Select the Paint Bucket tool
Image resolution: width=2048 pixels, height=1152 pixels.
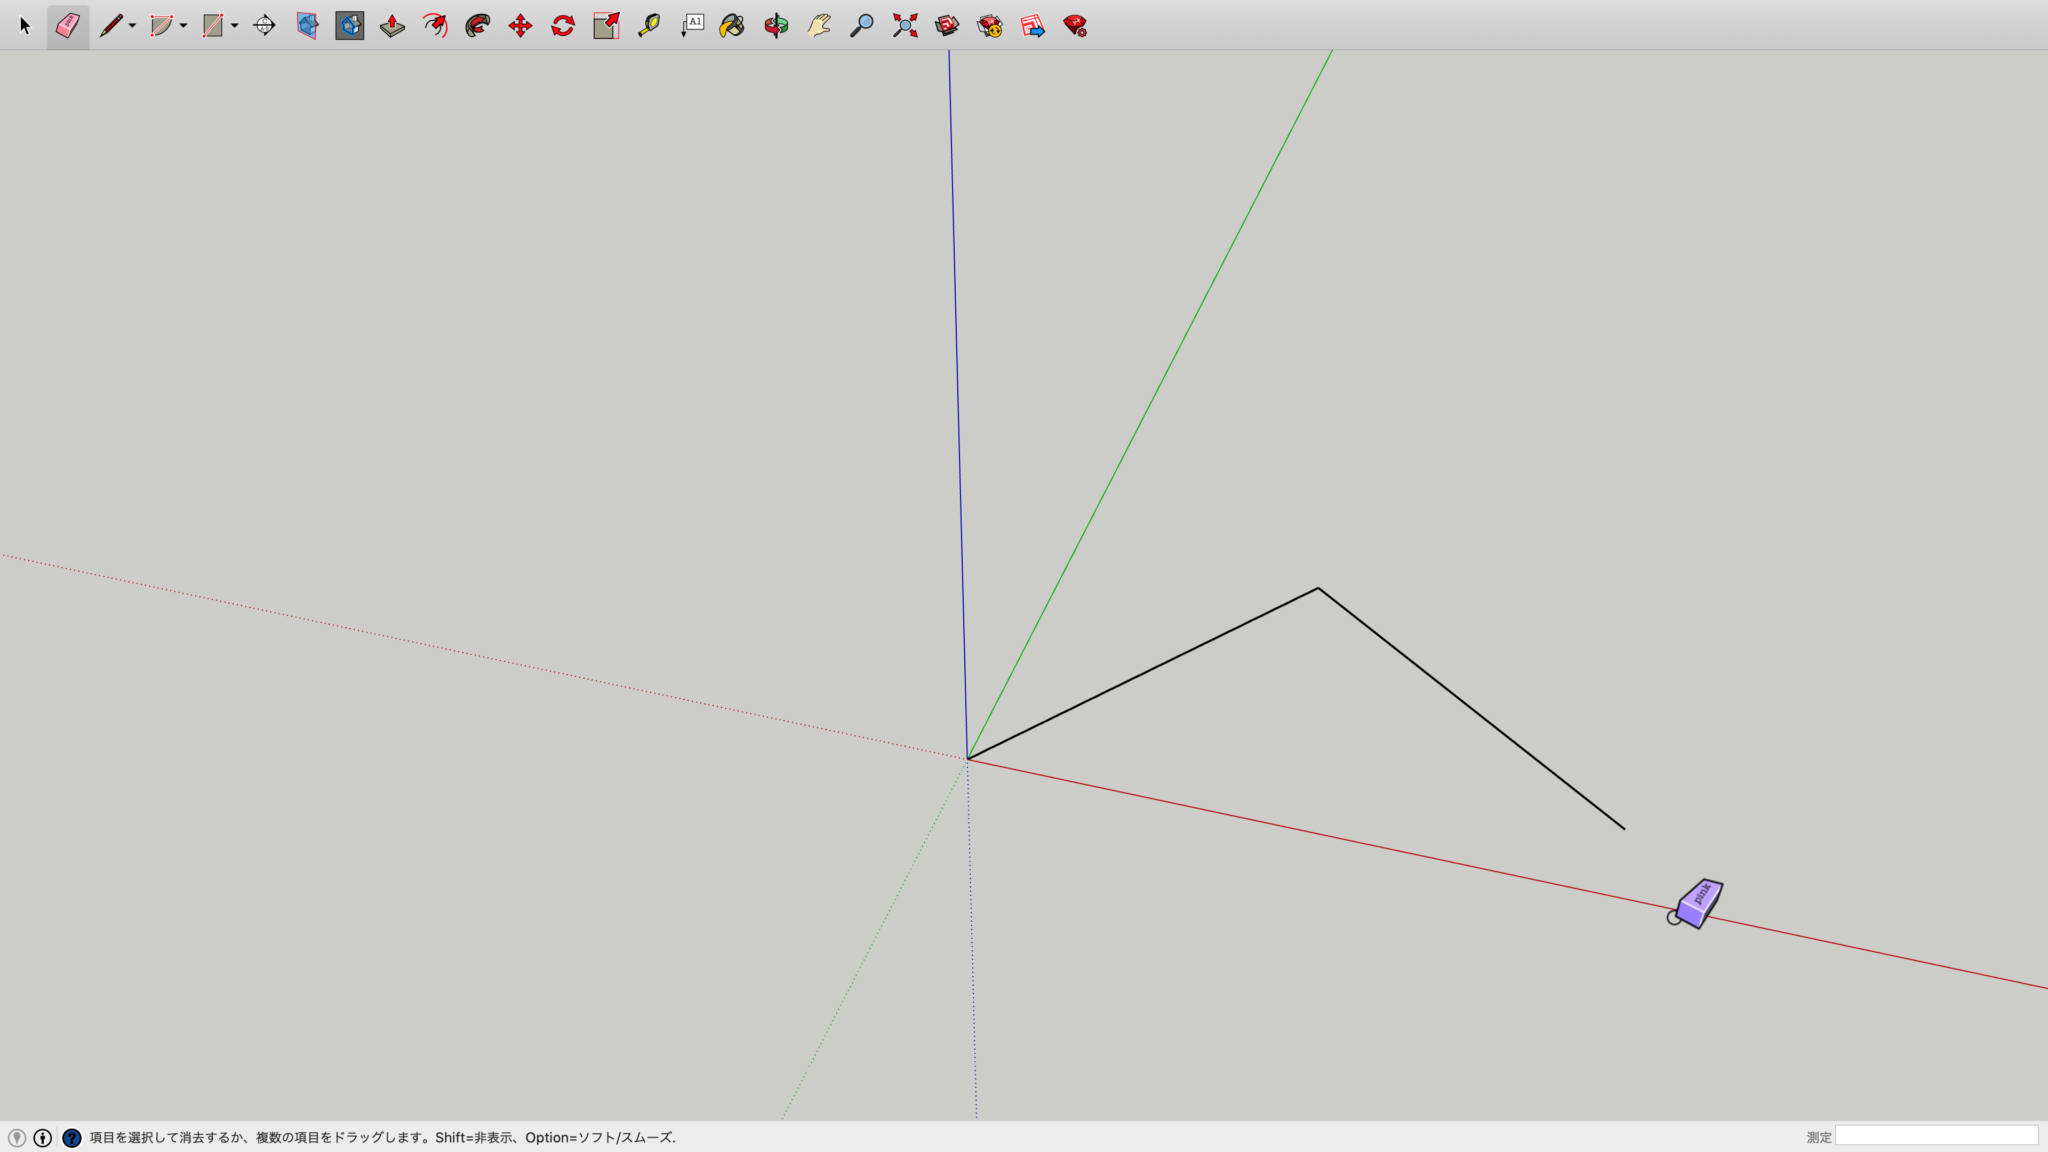click(732, 26)
